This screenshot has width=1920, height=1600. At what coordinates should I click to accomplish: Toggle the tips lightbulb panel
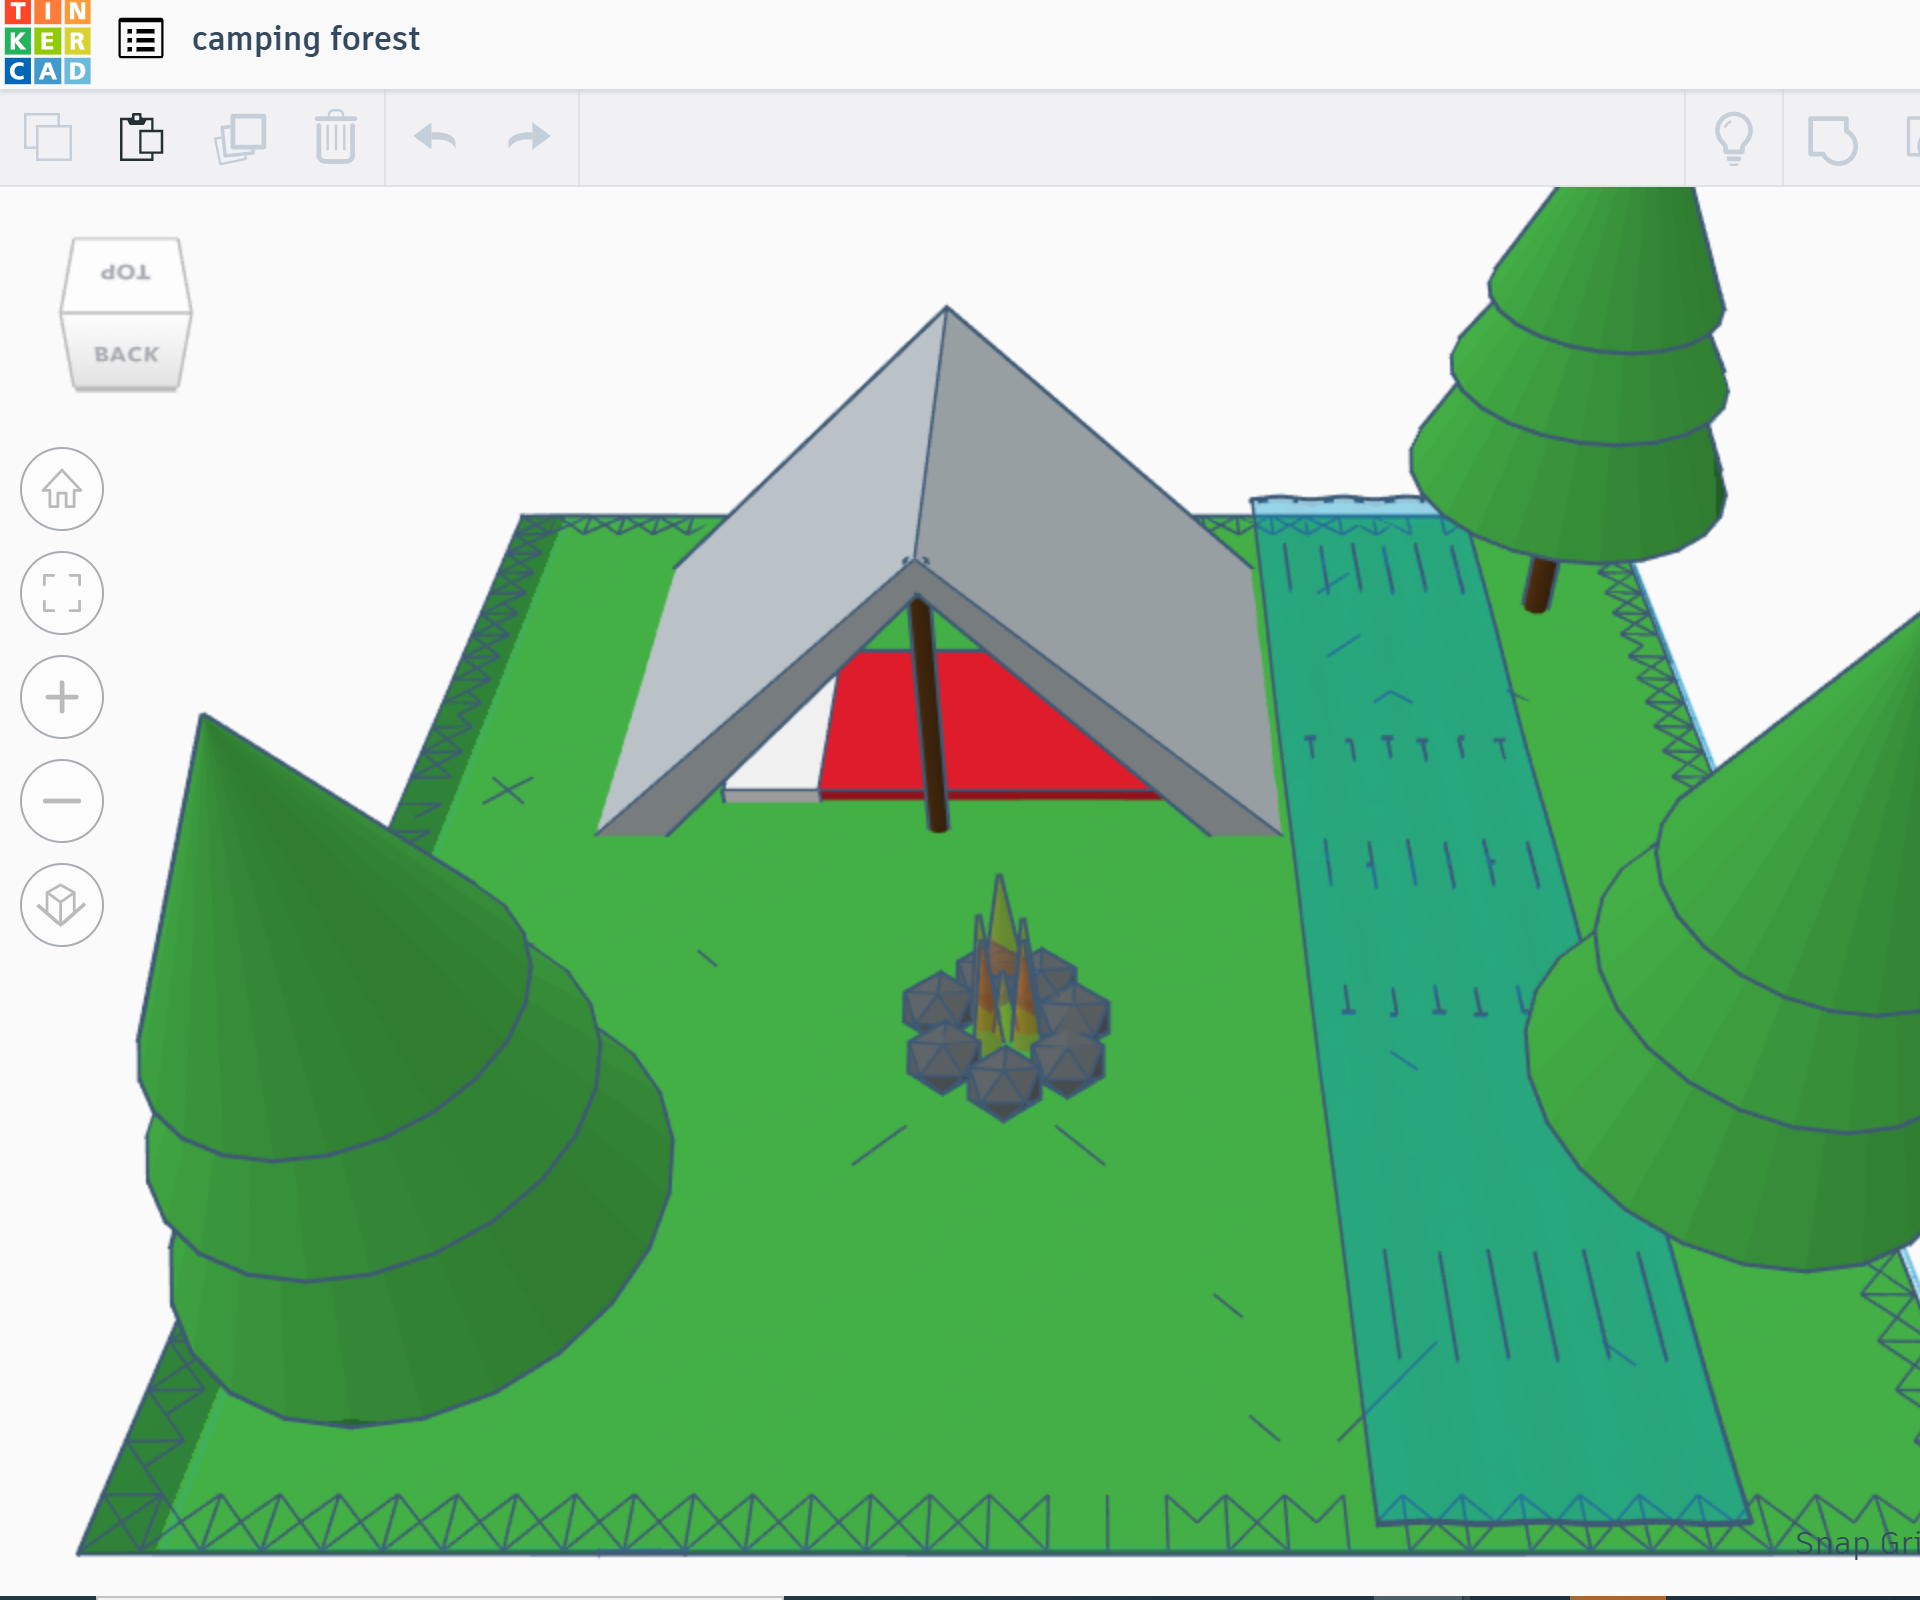1735,138
